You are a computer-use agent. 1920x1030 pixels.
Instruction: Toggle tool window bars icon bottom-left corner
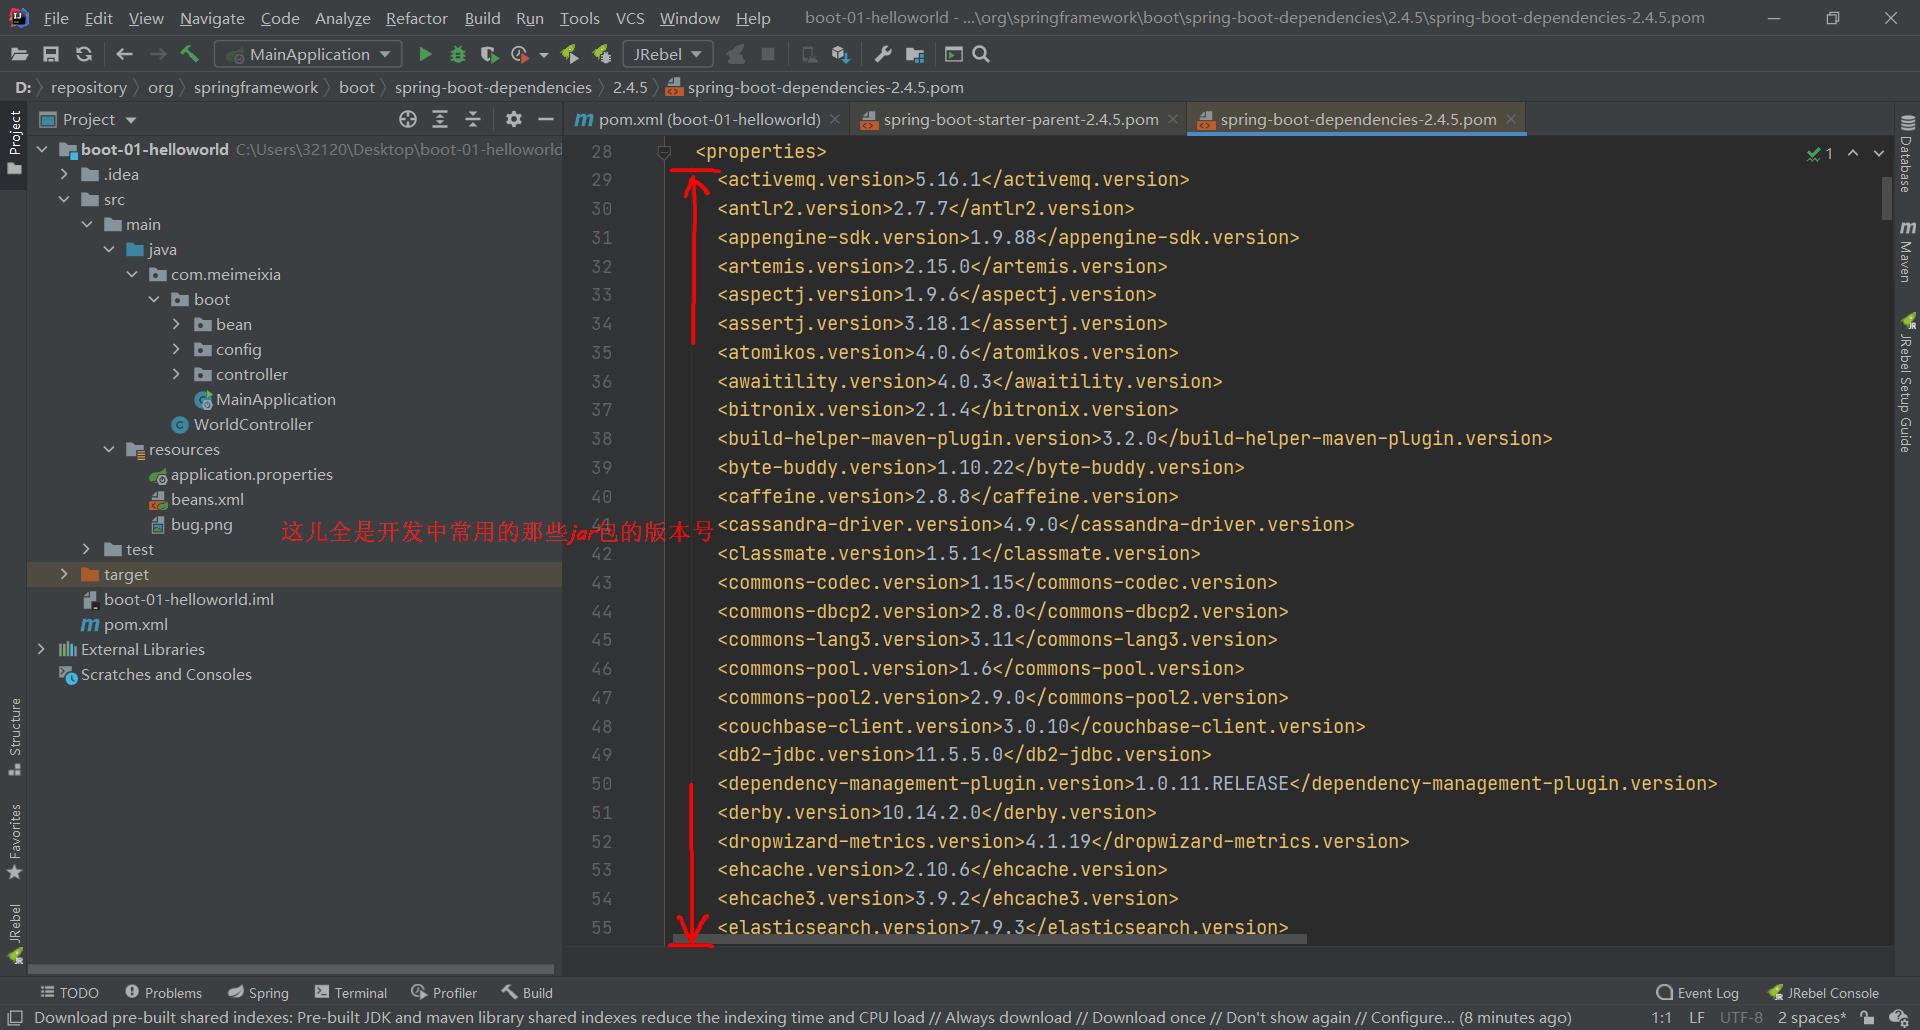click(x=15, y=1018)
